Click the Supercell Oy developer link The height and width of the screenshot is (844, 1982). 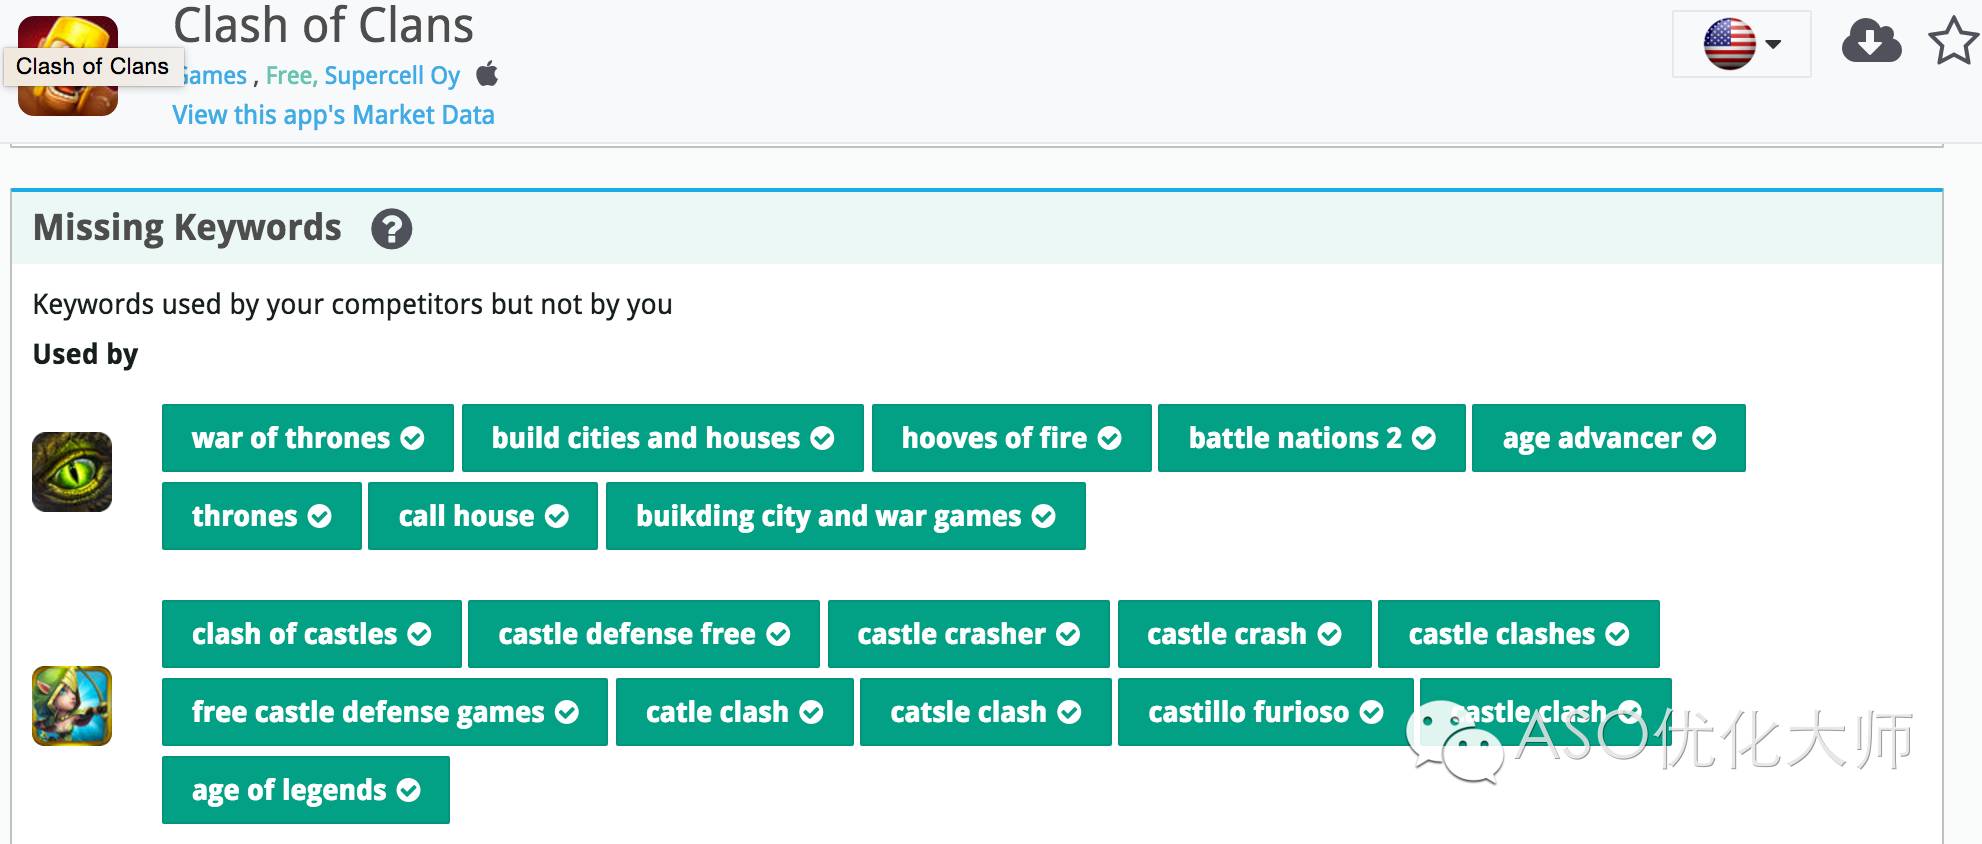[392, 76]
